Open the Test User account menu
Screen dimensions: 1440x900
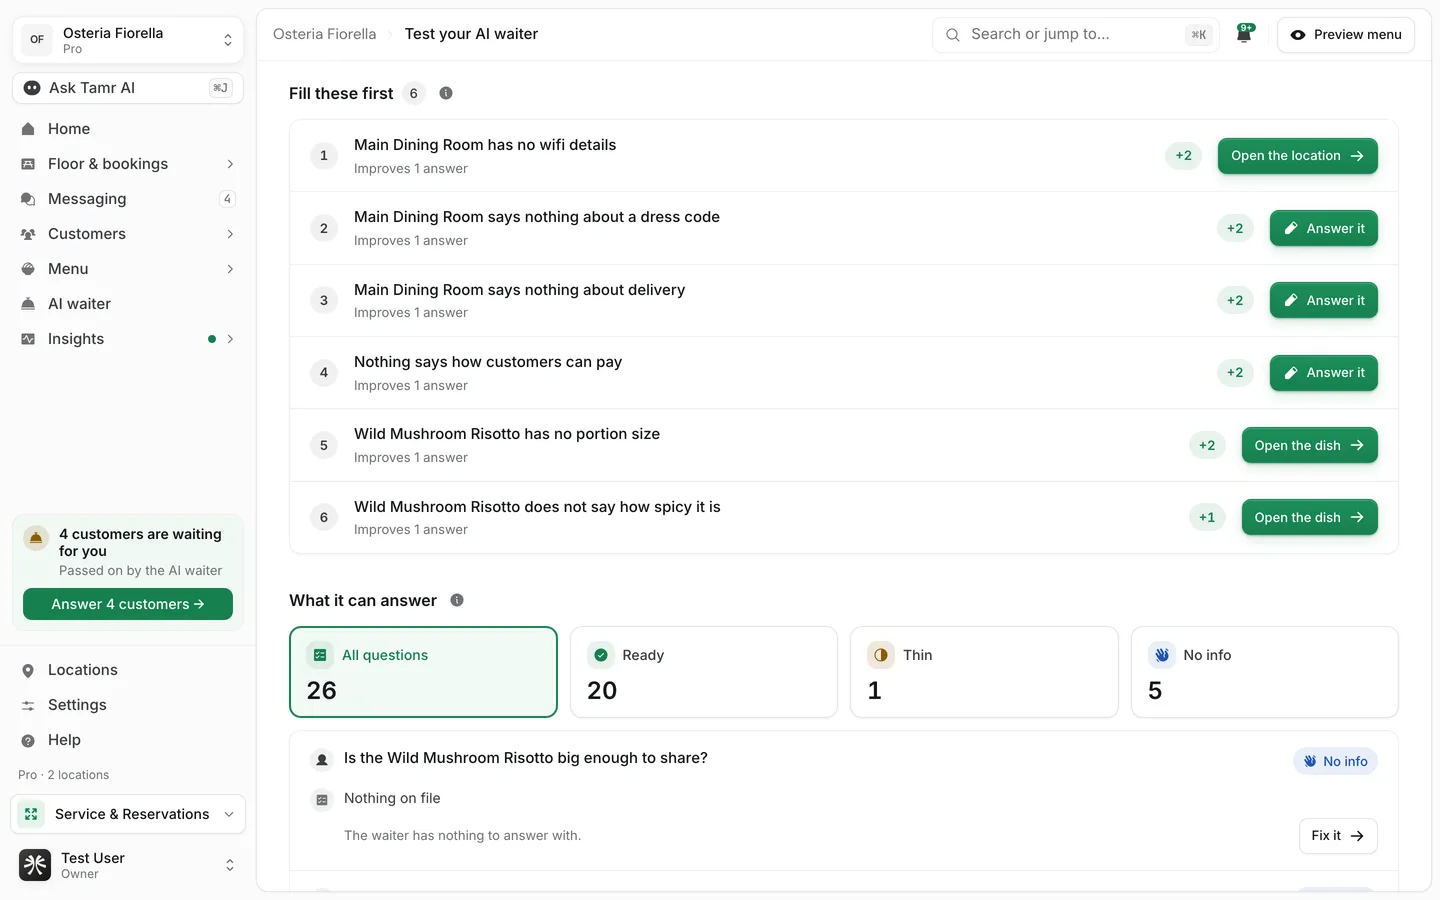tap(128, 865)
